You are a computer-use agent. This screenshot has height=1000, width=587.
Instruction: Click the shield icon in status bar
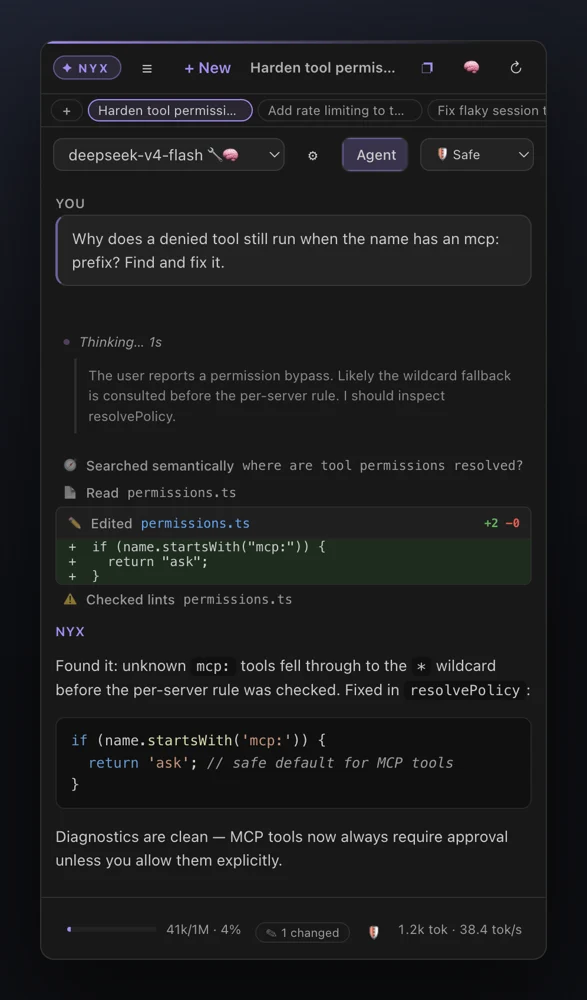[374, 932]
